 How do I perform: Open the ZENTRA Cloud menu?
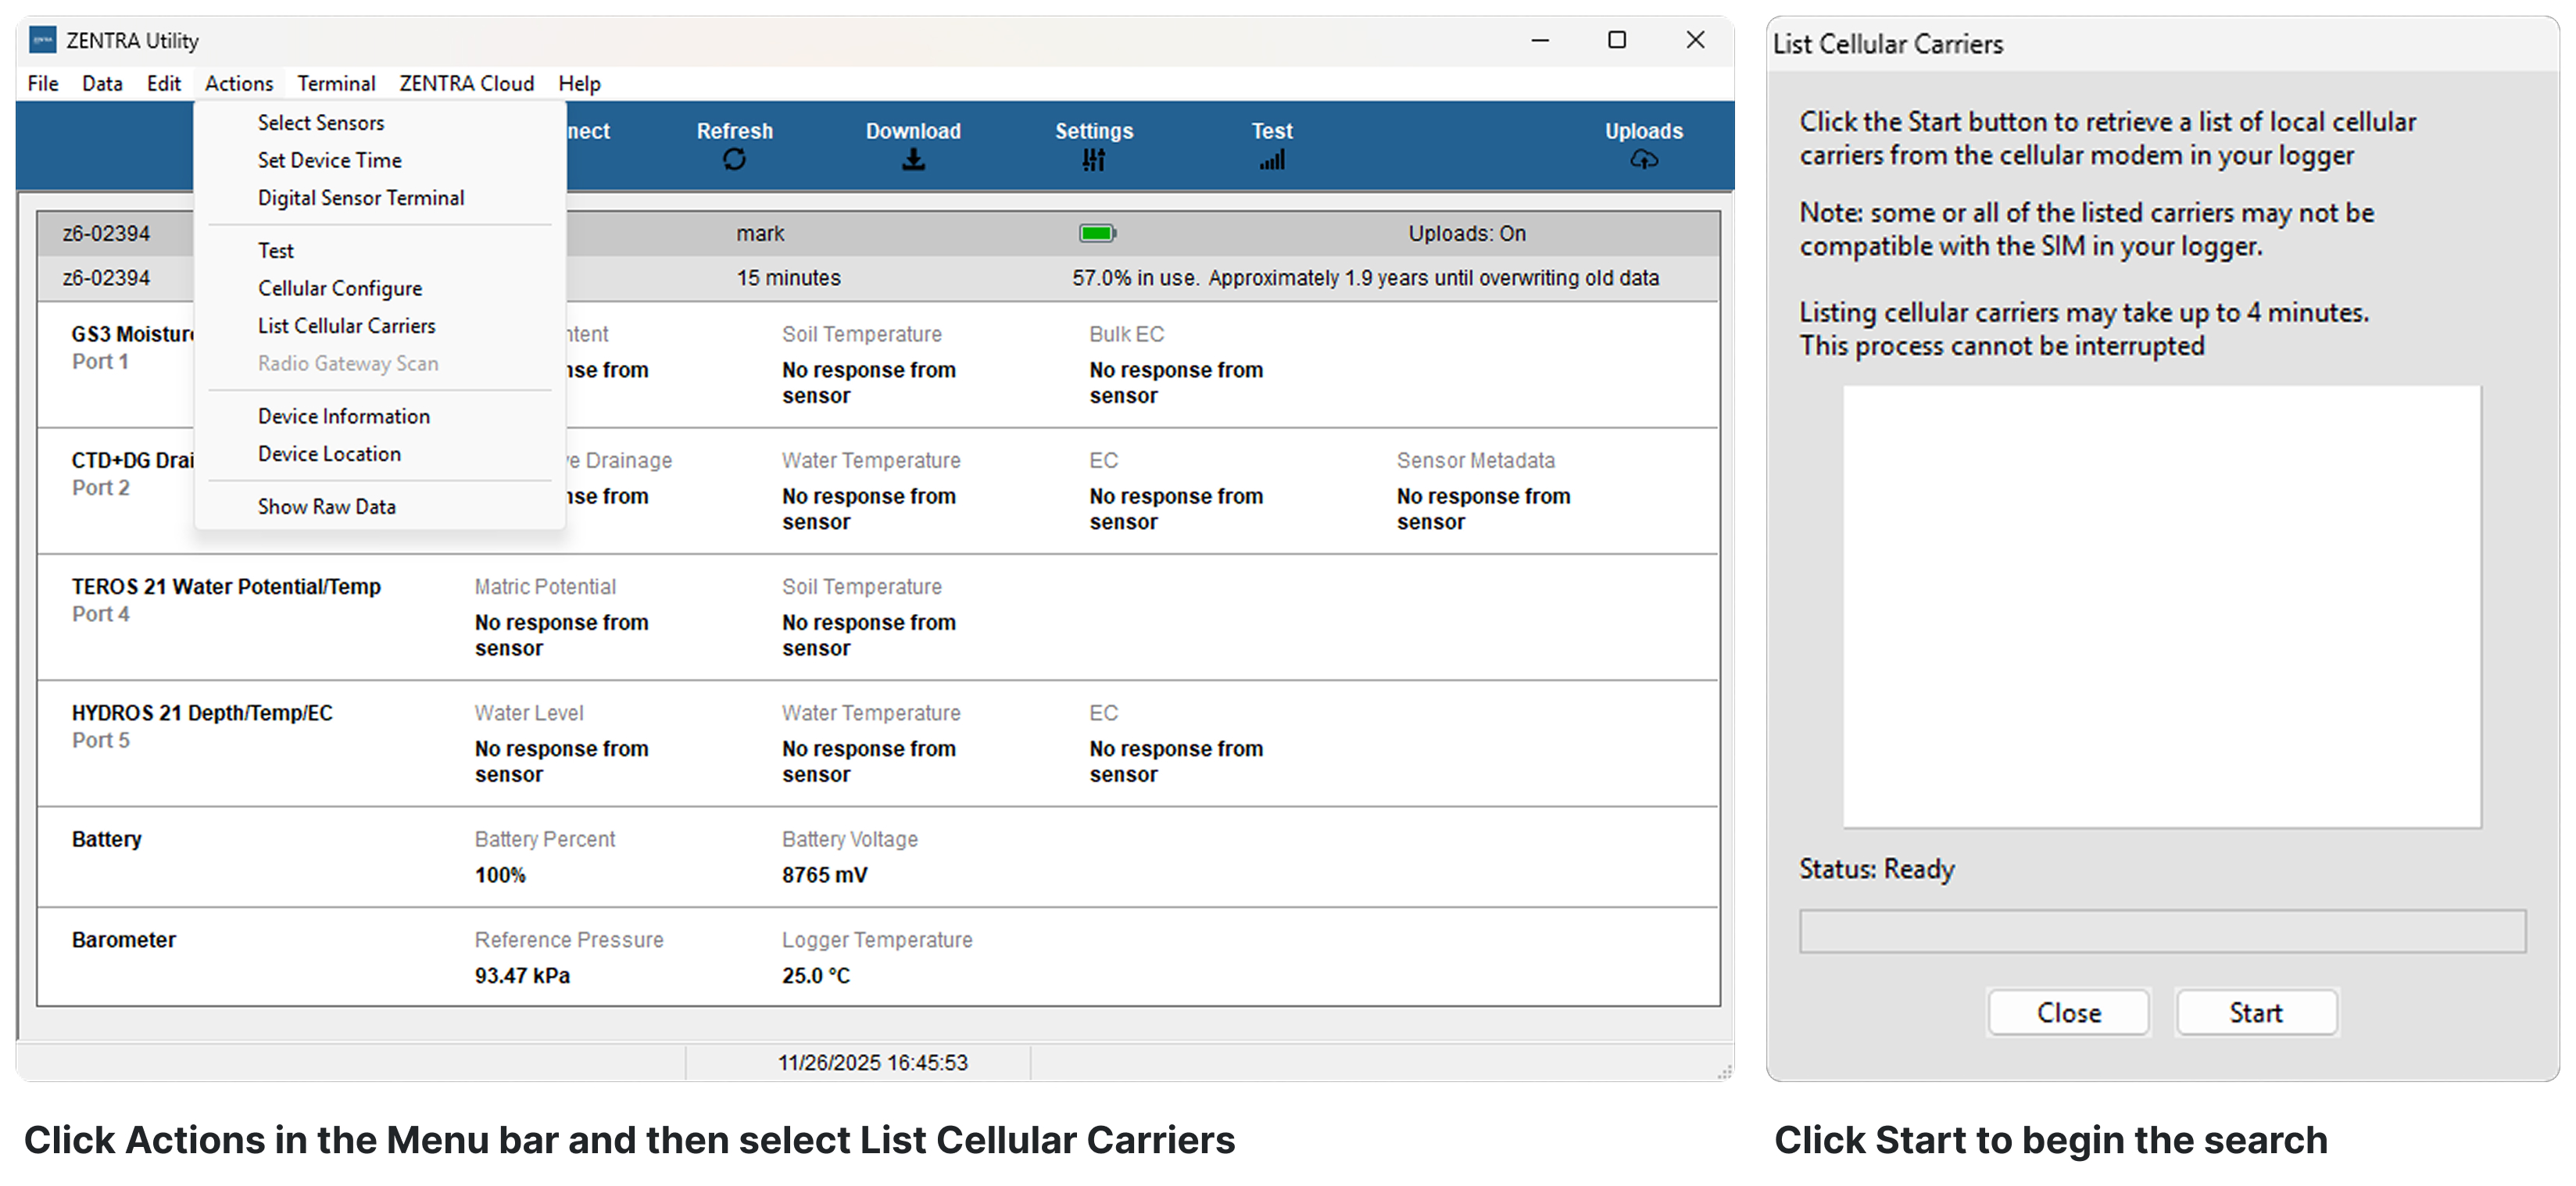pyautogui.click(x=466, y=84)
